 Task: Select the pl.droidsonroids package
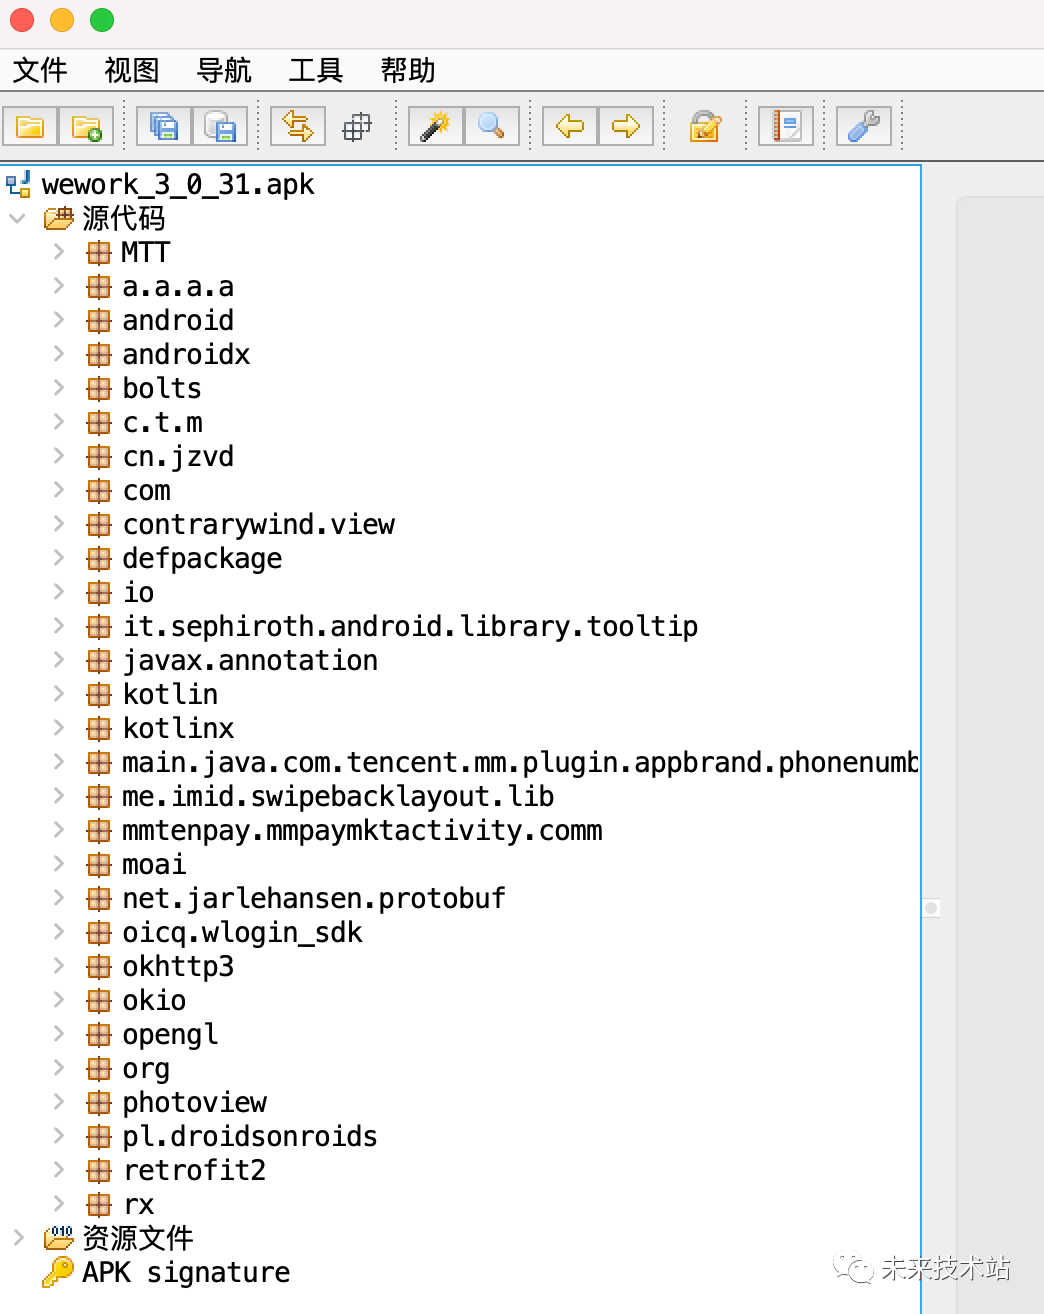250,1137
